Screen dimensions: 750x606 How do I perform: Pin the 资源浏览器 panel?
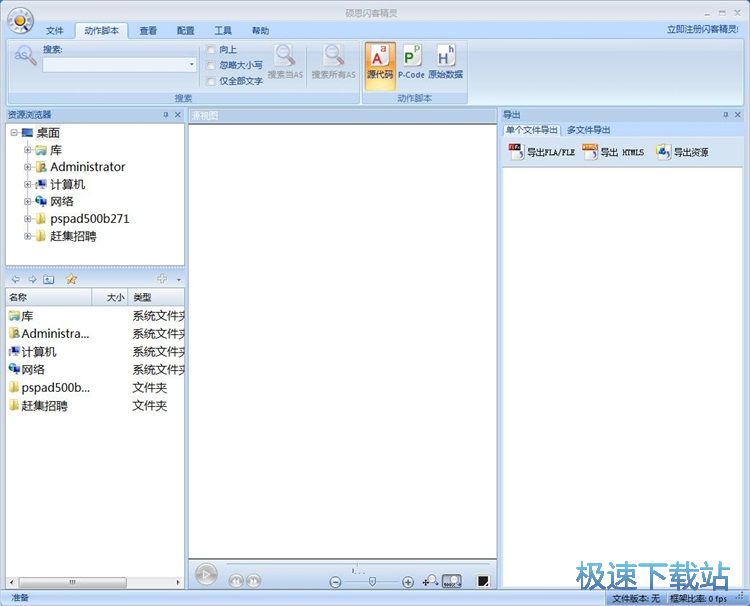(x=165, y=115)
